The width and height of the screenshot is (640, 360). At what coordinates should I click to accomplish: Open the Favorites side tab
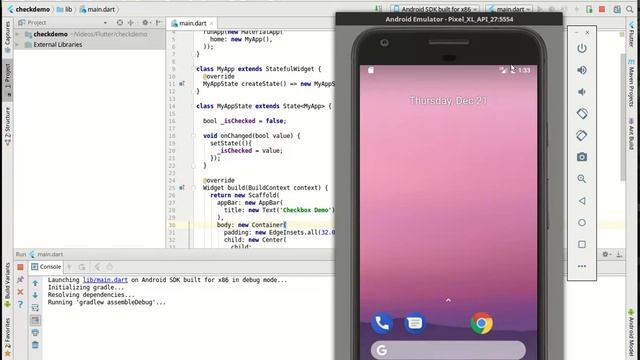7,337
